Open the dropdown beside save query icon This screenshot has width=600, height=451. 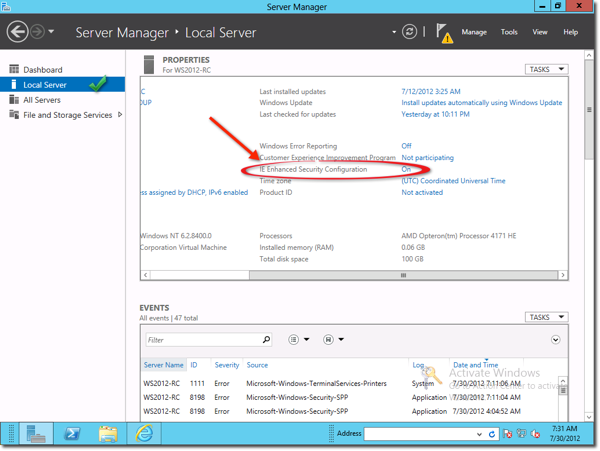(341, 339)
